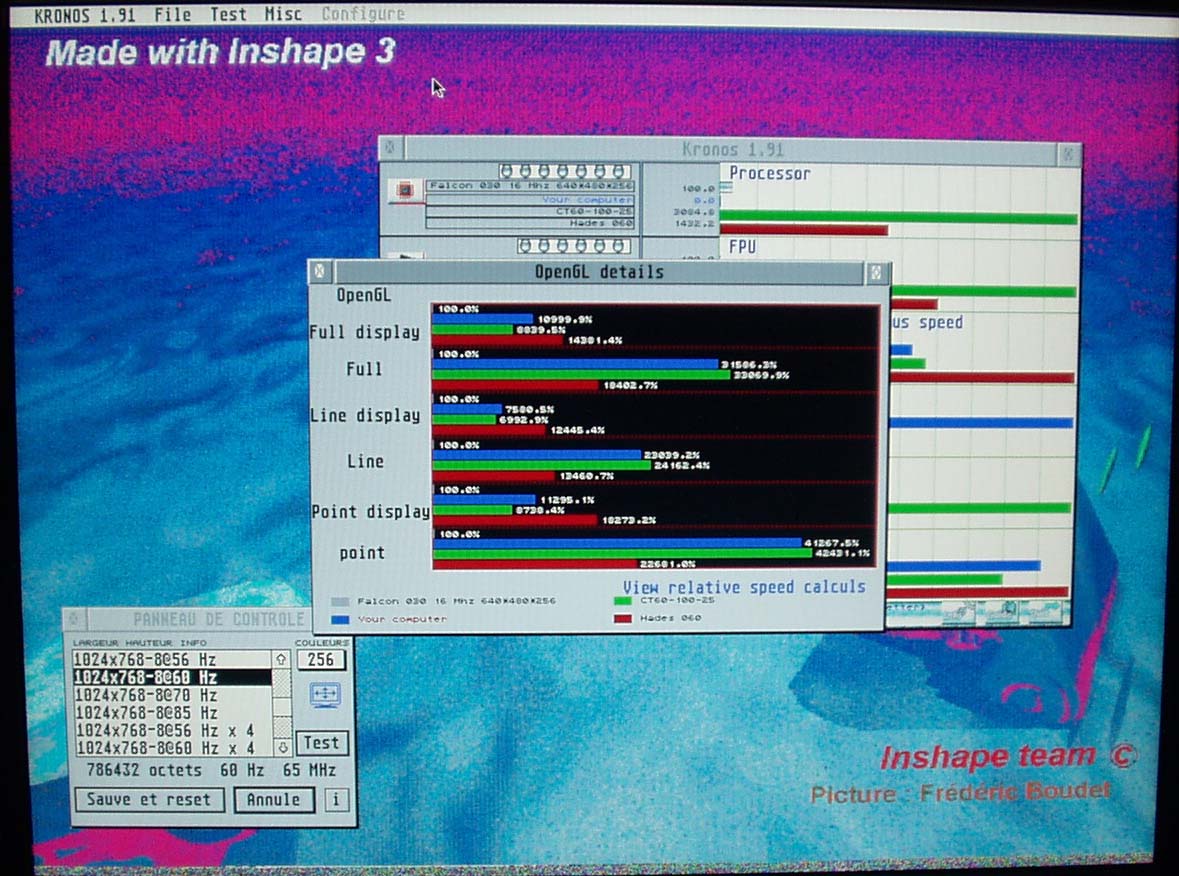The height and width of the screenshot is (876, 1179).
Task: Click the first mouse icon in Processor row
Action: pos(505,172)
